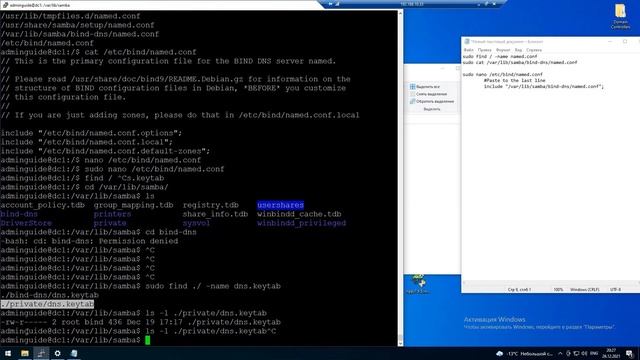
Task: Click 'winbindd_privileged' in the terminal listing
Action: (301, 223)
